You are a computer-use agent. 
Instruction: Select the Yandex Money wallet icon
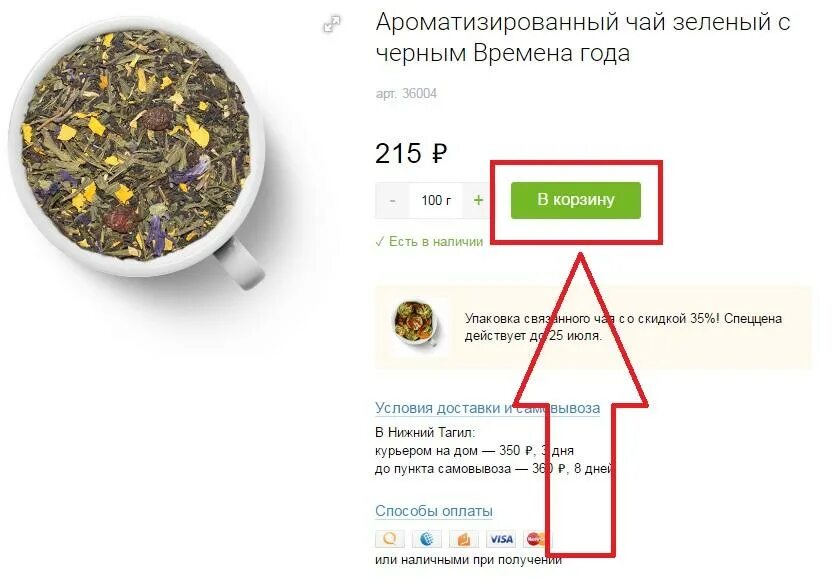pyautogui.click(x=463, y=539)
